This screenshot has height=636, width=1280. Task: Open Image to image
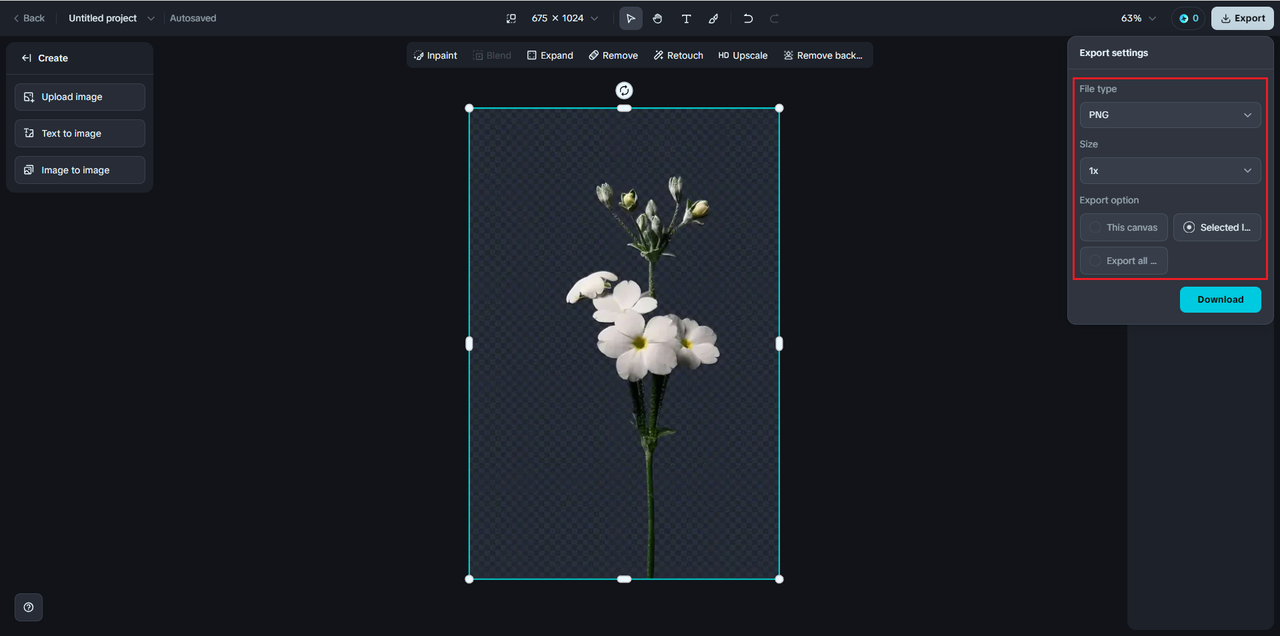click(80, 170)
